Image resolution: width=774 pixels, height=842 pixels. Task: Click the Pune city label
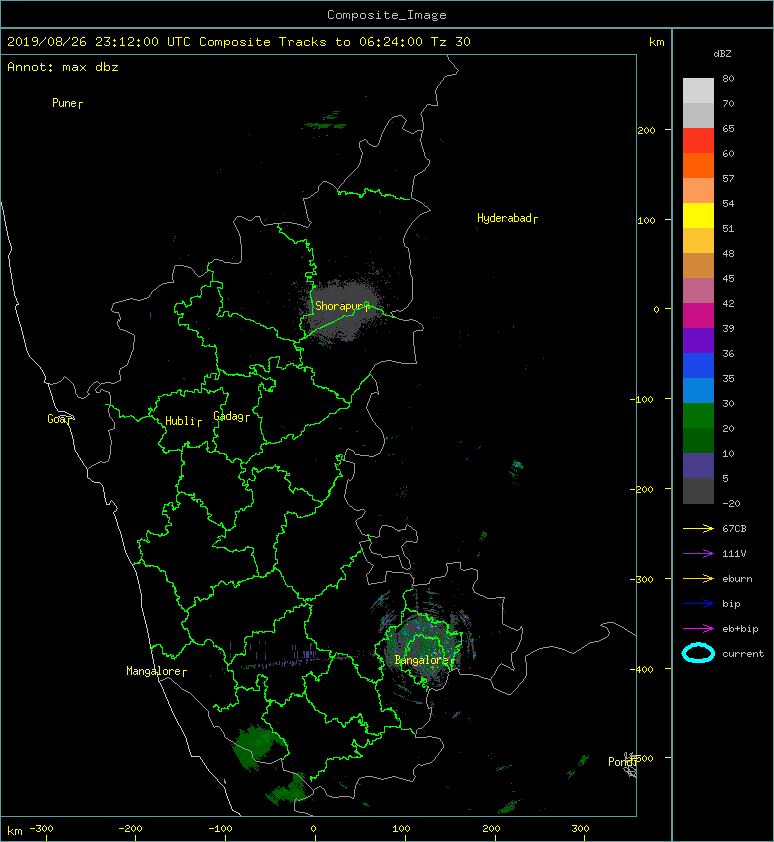pyautogui.click(x=67, y=103)
